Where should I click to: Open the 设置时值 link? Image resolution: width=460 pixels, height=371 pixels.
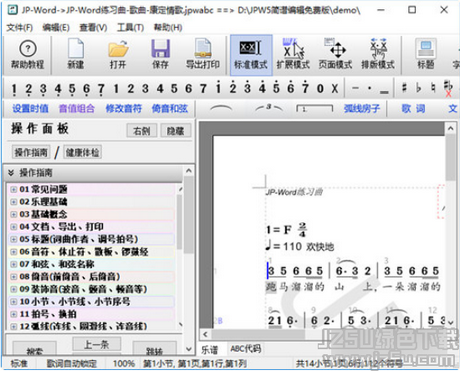(x=30, y=108)
